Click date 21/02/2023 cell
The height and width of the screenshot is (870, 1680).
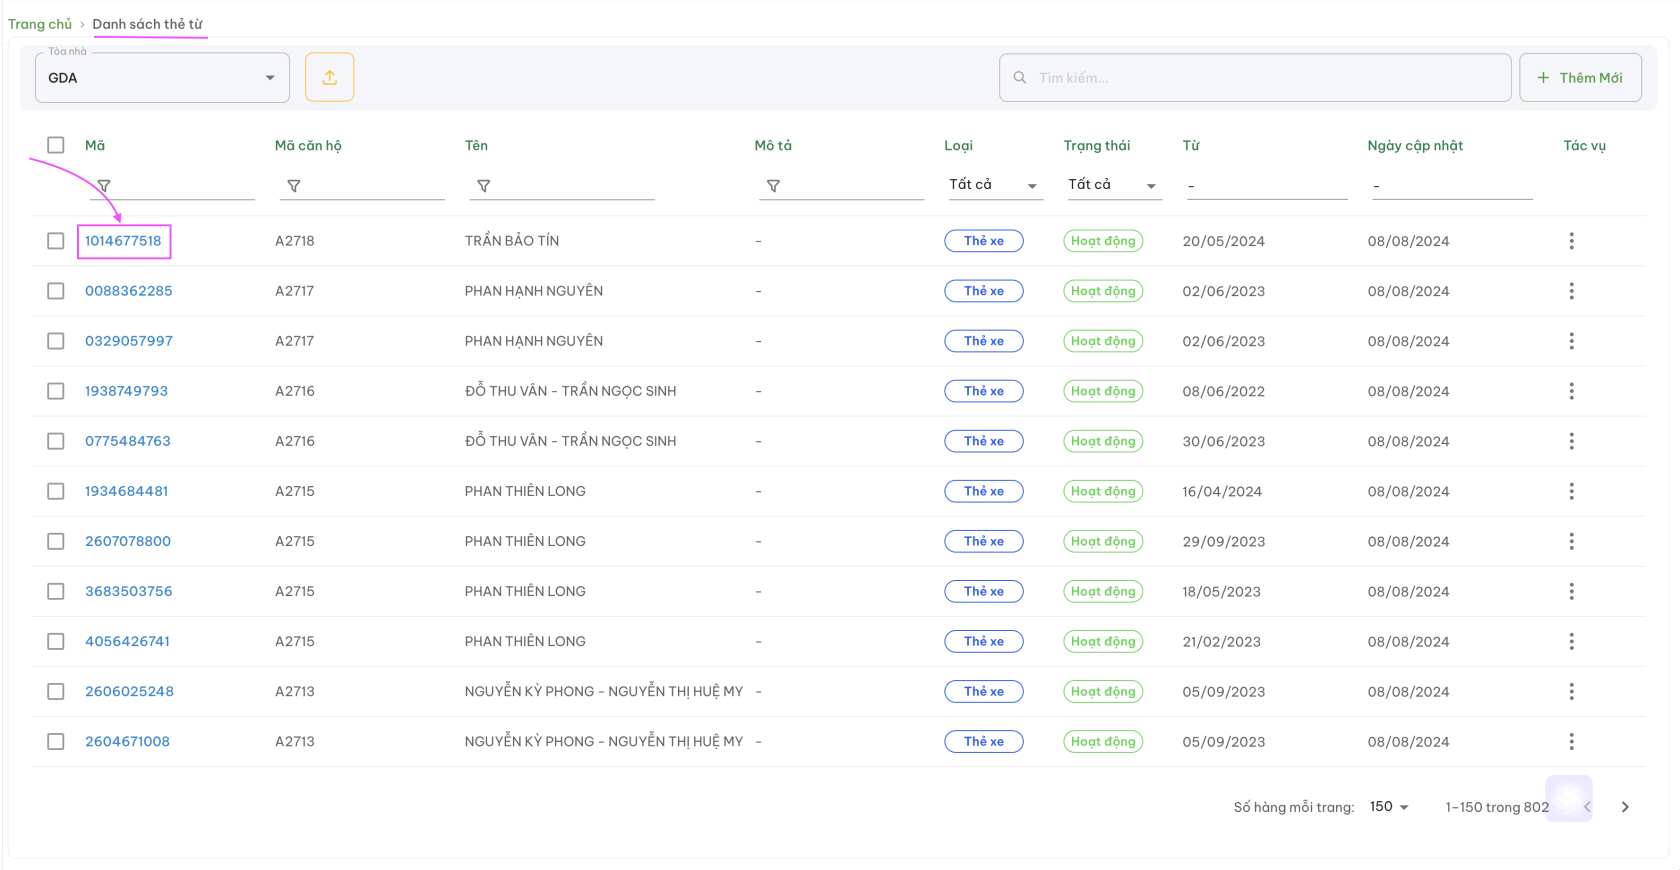pyautogui.click(x=1222, y=641)
